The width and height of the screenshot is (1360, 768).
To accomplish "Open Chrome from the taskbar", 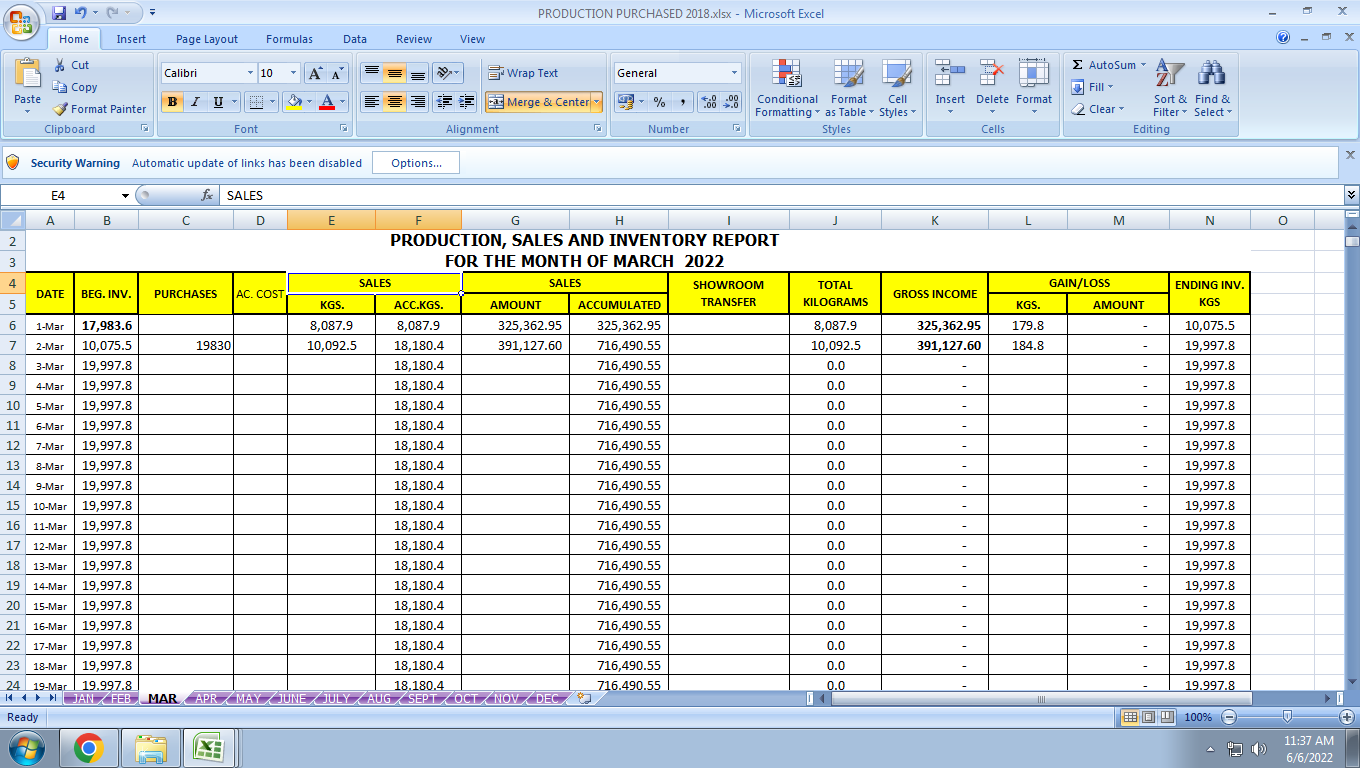I will pos(88,748).
